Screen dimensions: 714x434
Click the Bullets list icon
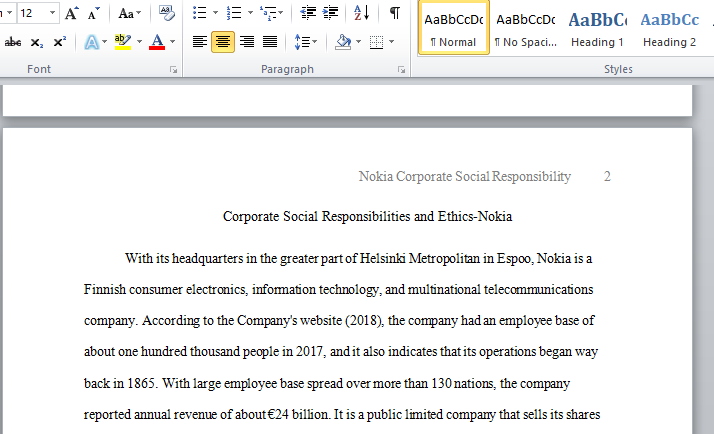click(x=199, y=13)
